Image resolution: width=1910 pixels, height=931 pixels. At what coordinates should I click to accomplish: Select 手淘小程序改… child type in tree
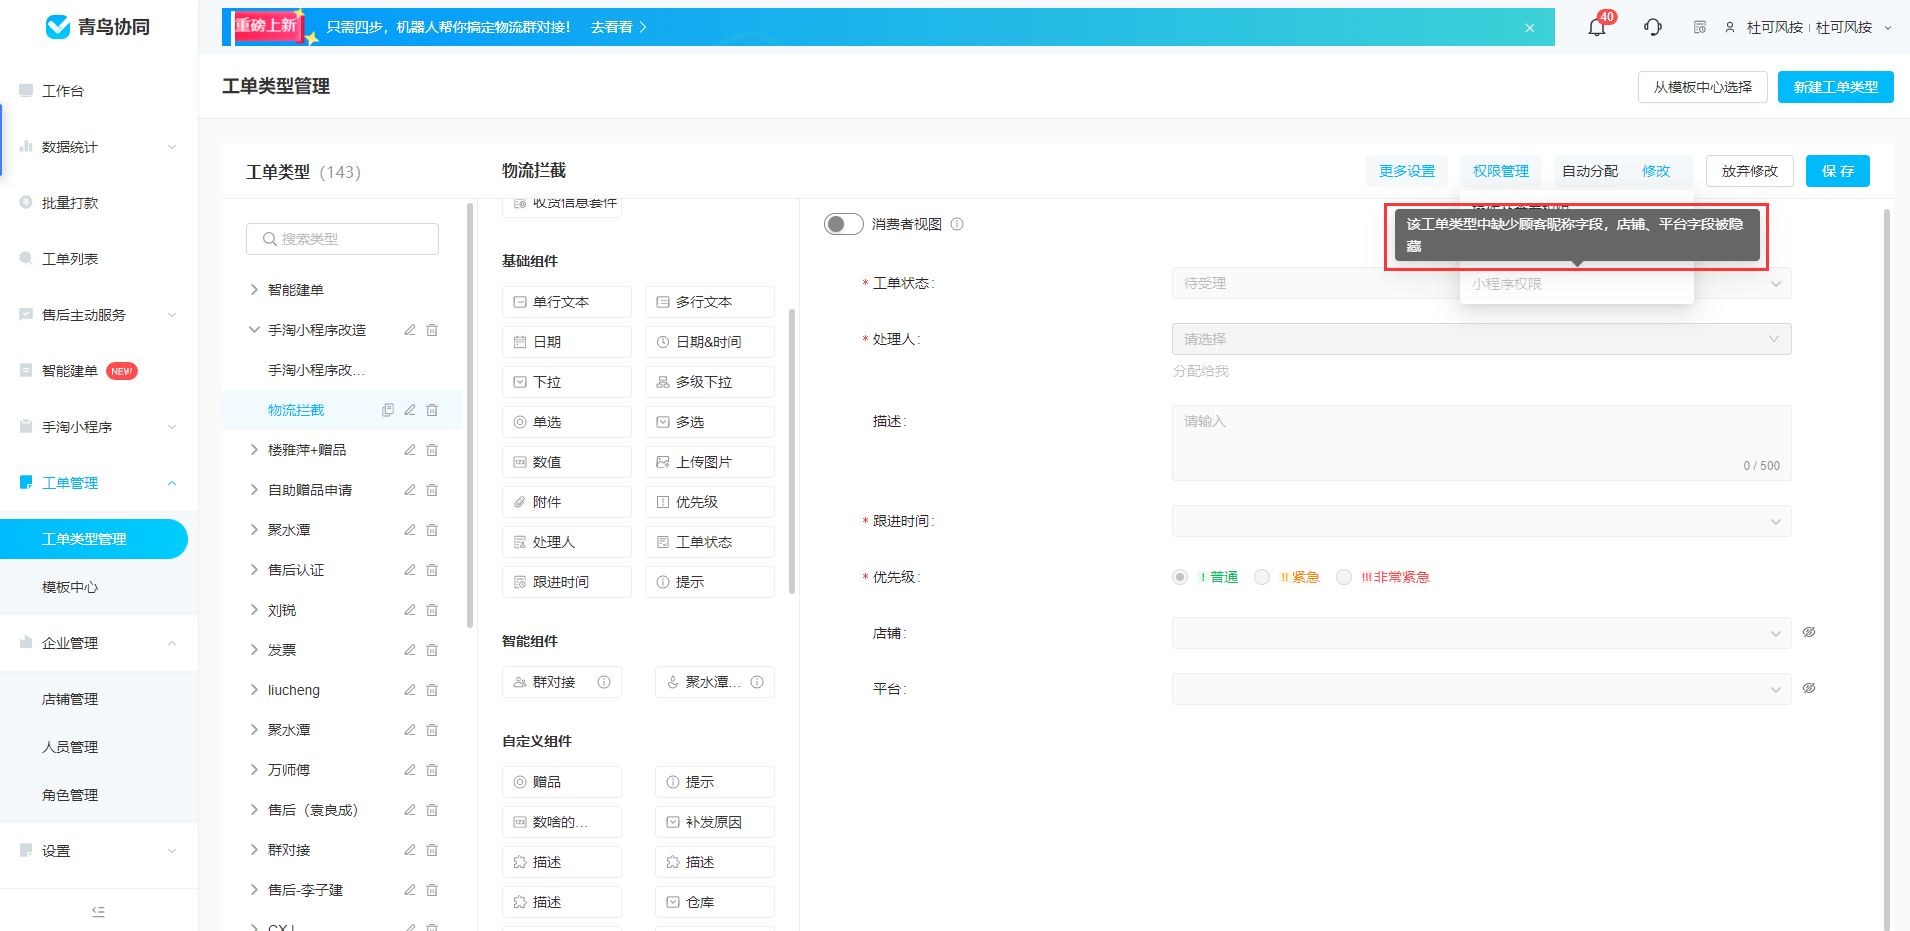click(x=316, y=370)
